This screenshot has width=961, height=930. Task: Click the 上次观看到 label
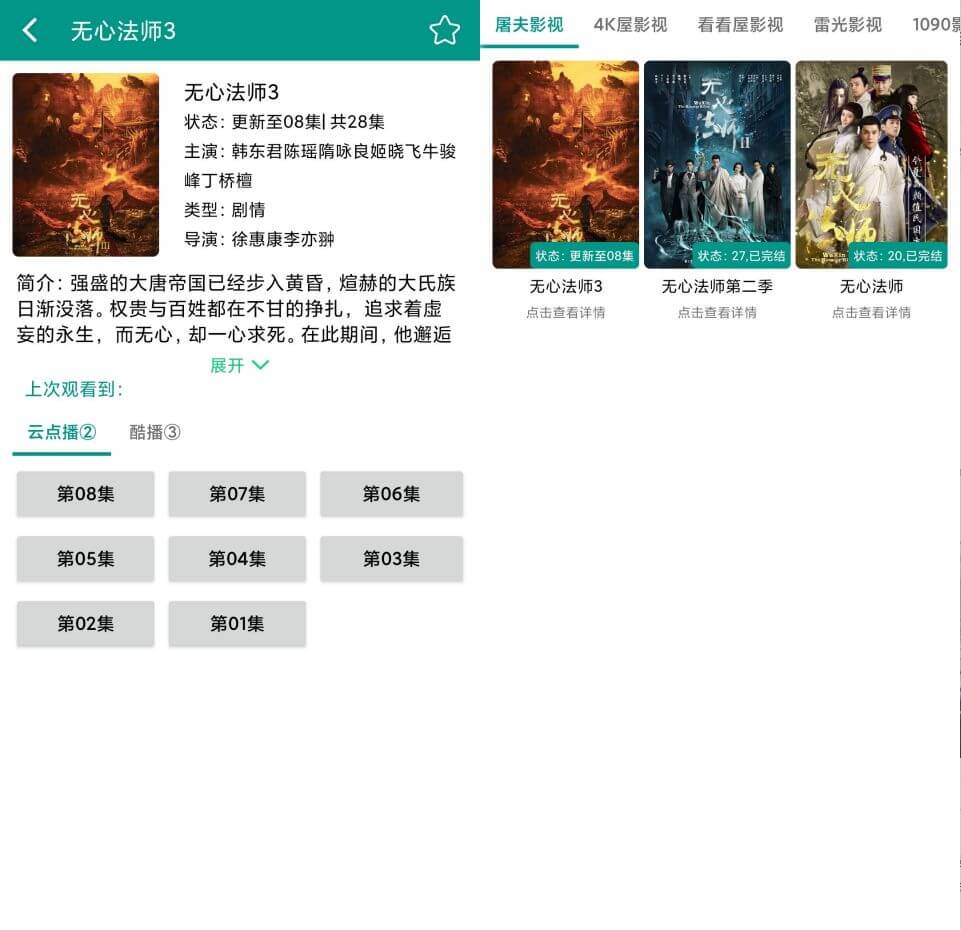(74, 389)
